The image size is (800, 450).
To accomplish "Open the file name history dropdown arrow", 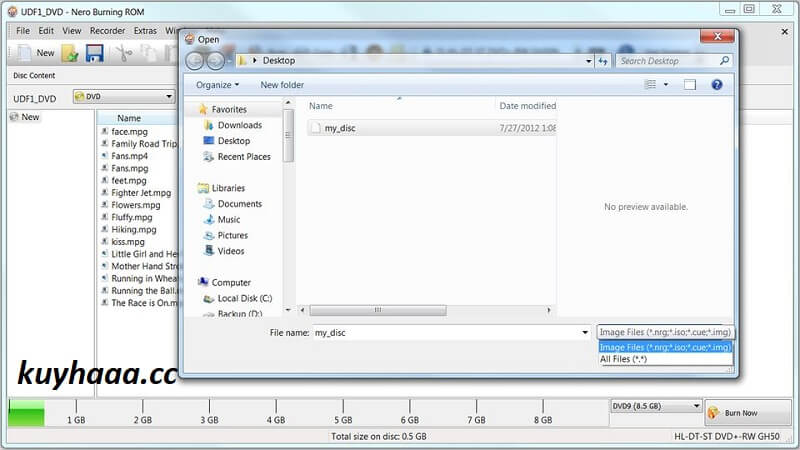I will [x=585, y=333].
